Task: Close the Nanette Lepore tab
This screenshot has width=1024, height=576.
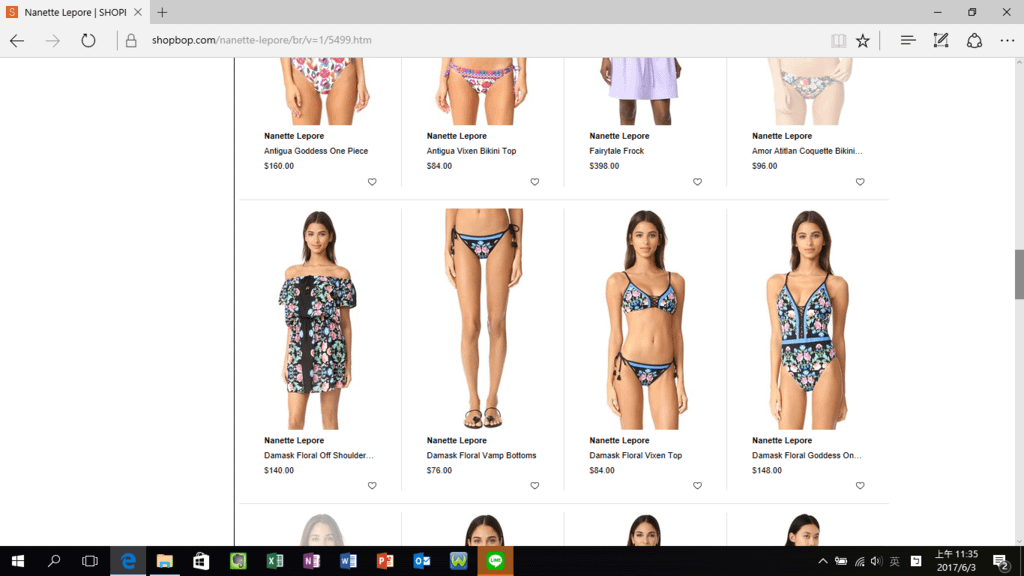Action: (138, 12)
